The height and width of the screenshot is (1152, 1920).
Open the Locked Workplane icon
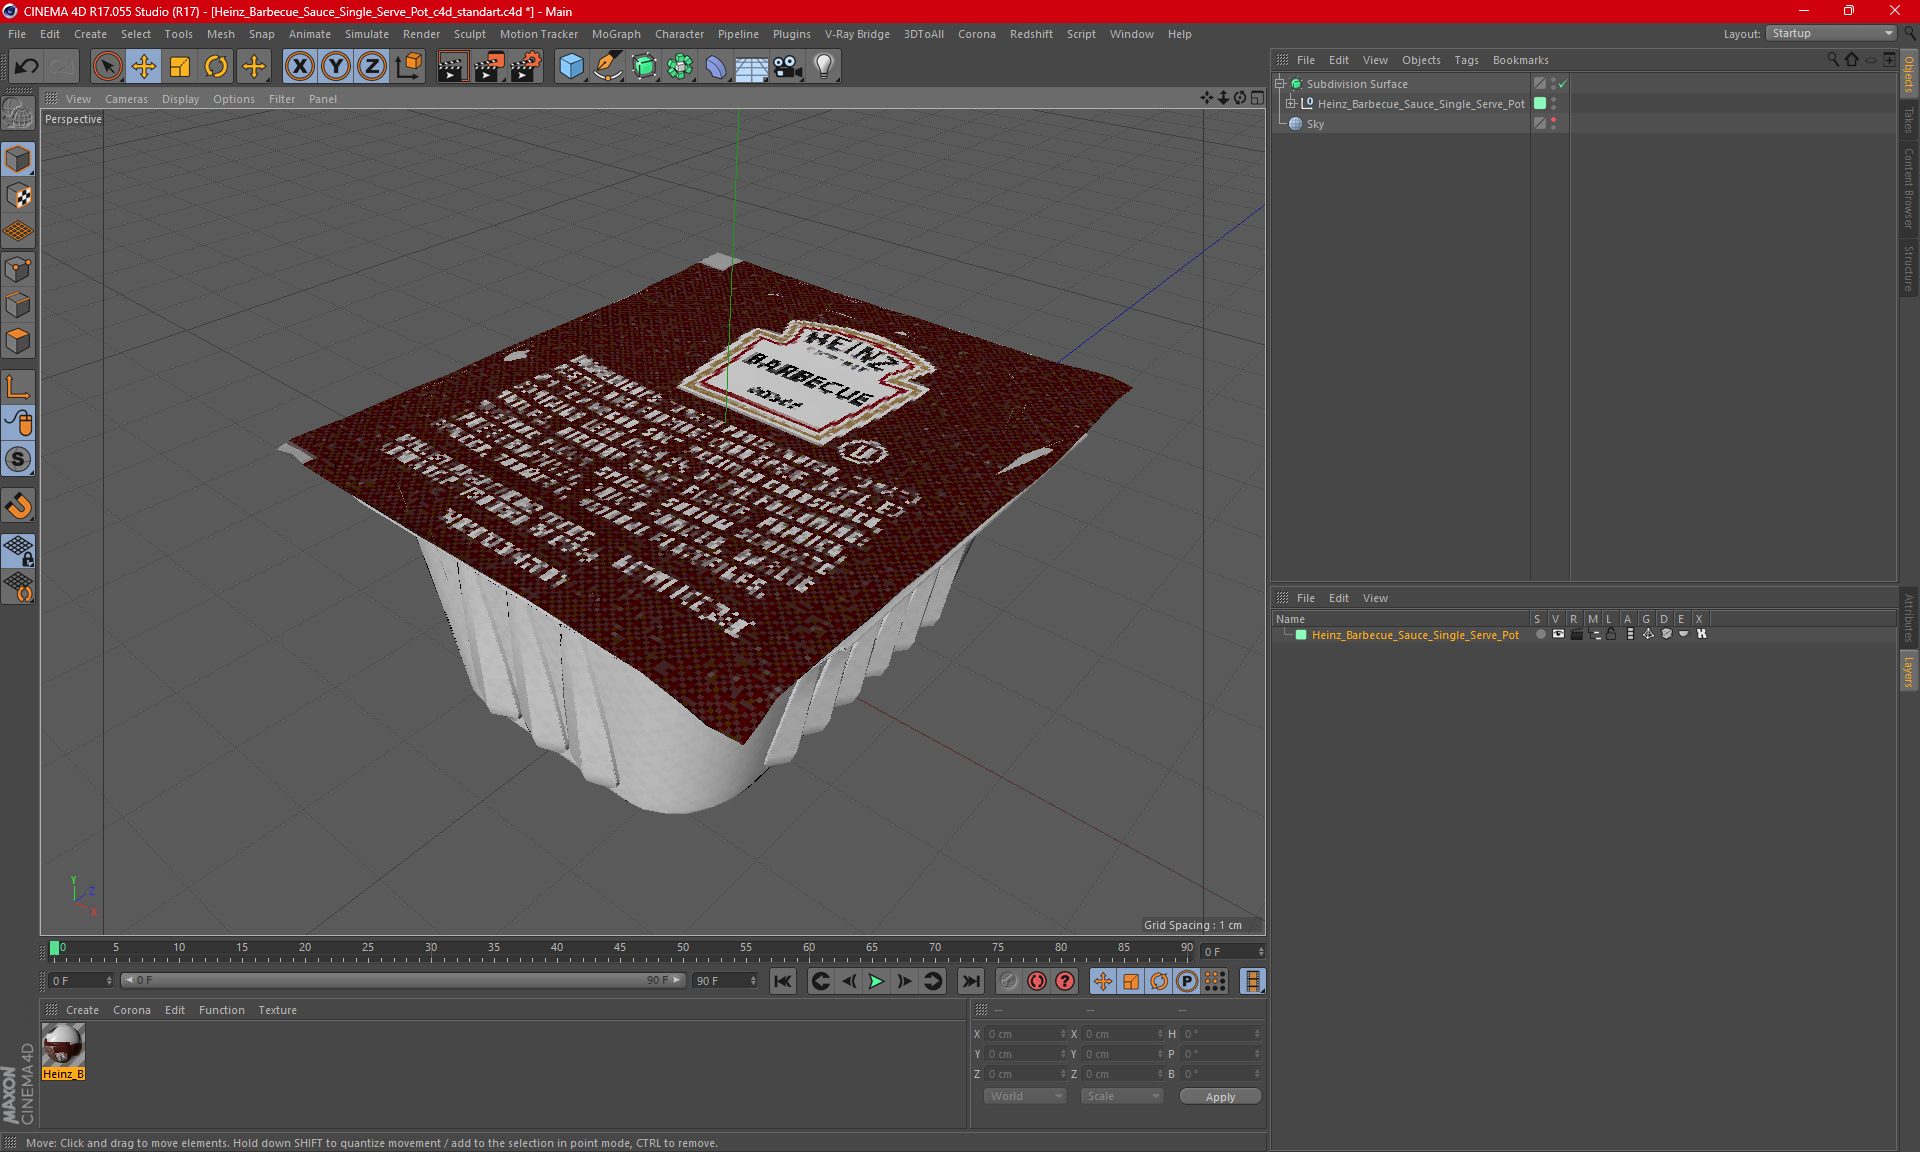[18, 550]
